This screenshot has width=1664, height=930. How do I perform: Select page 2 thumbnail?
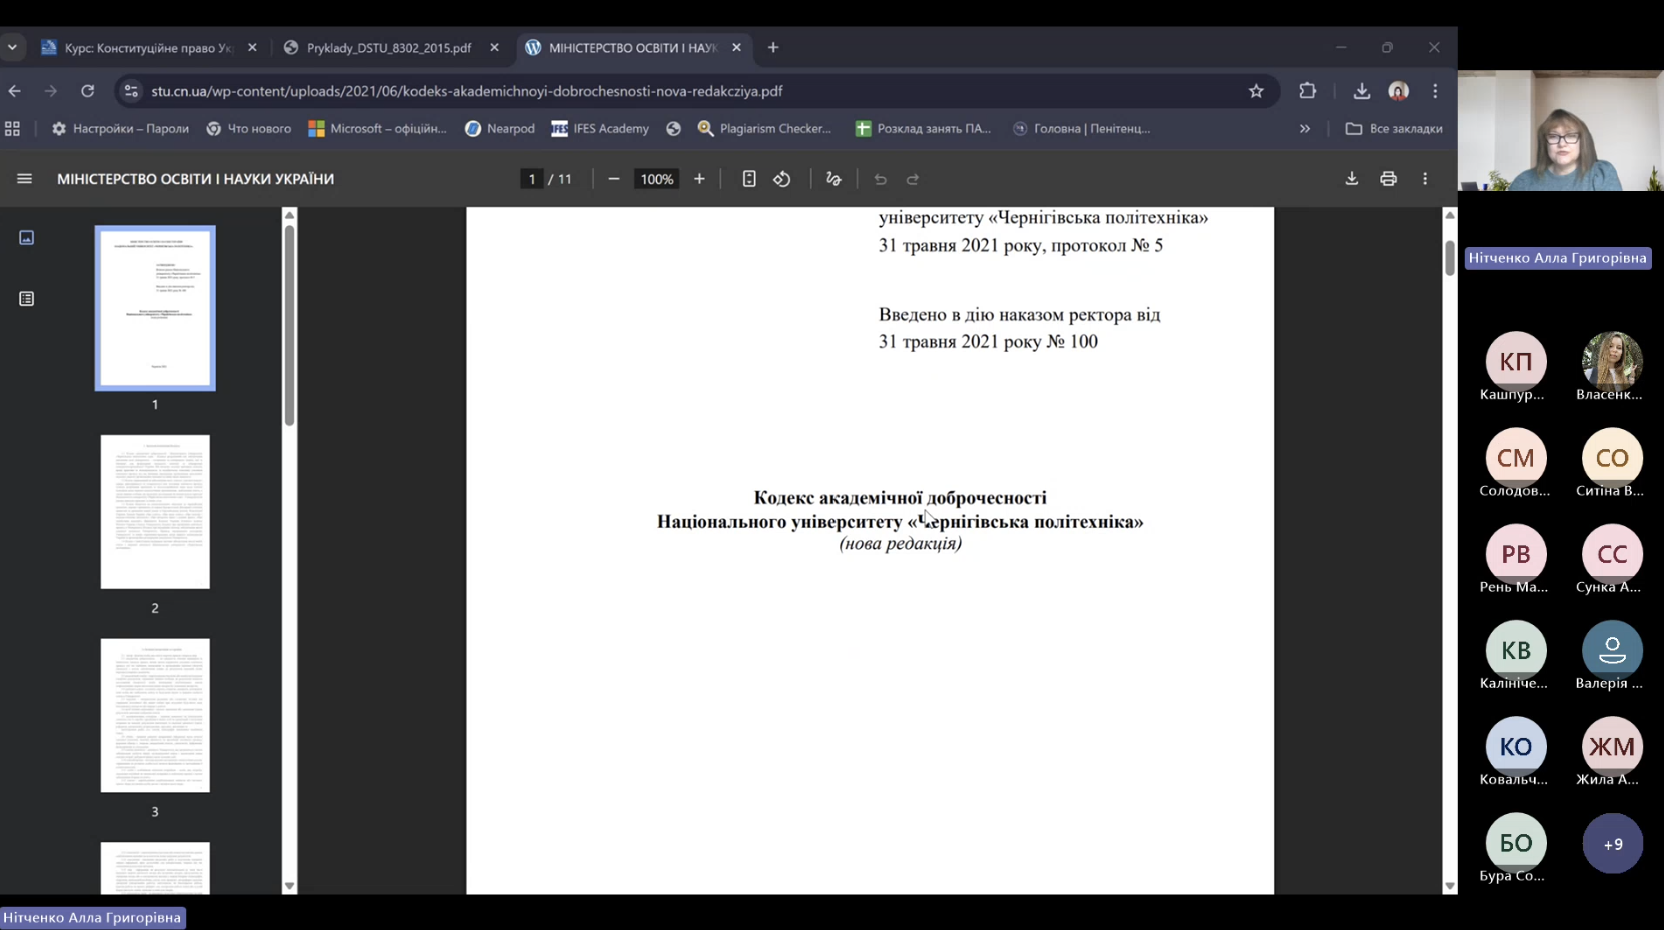pyautogui.click(x=155, y=512)
